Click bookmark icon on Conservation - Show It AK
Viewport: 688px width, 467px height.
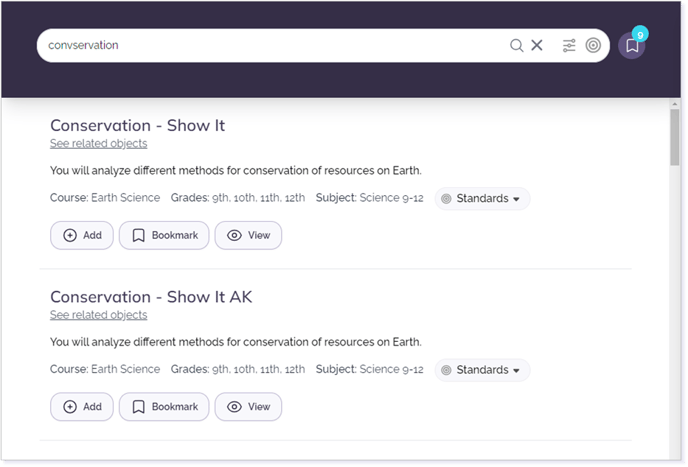click(138, 407)
